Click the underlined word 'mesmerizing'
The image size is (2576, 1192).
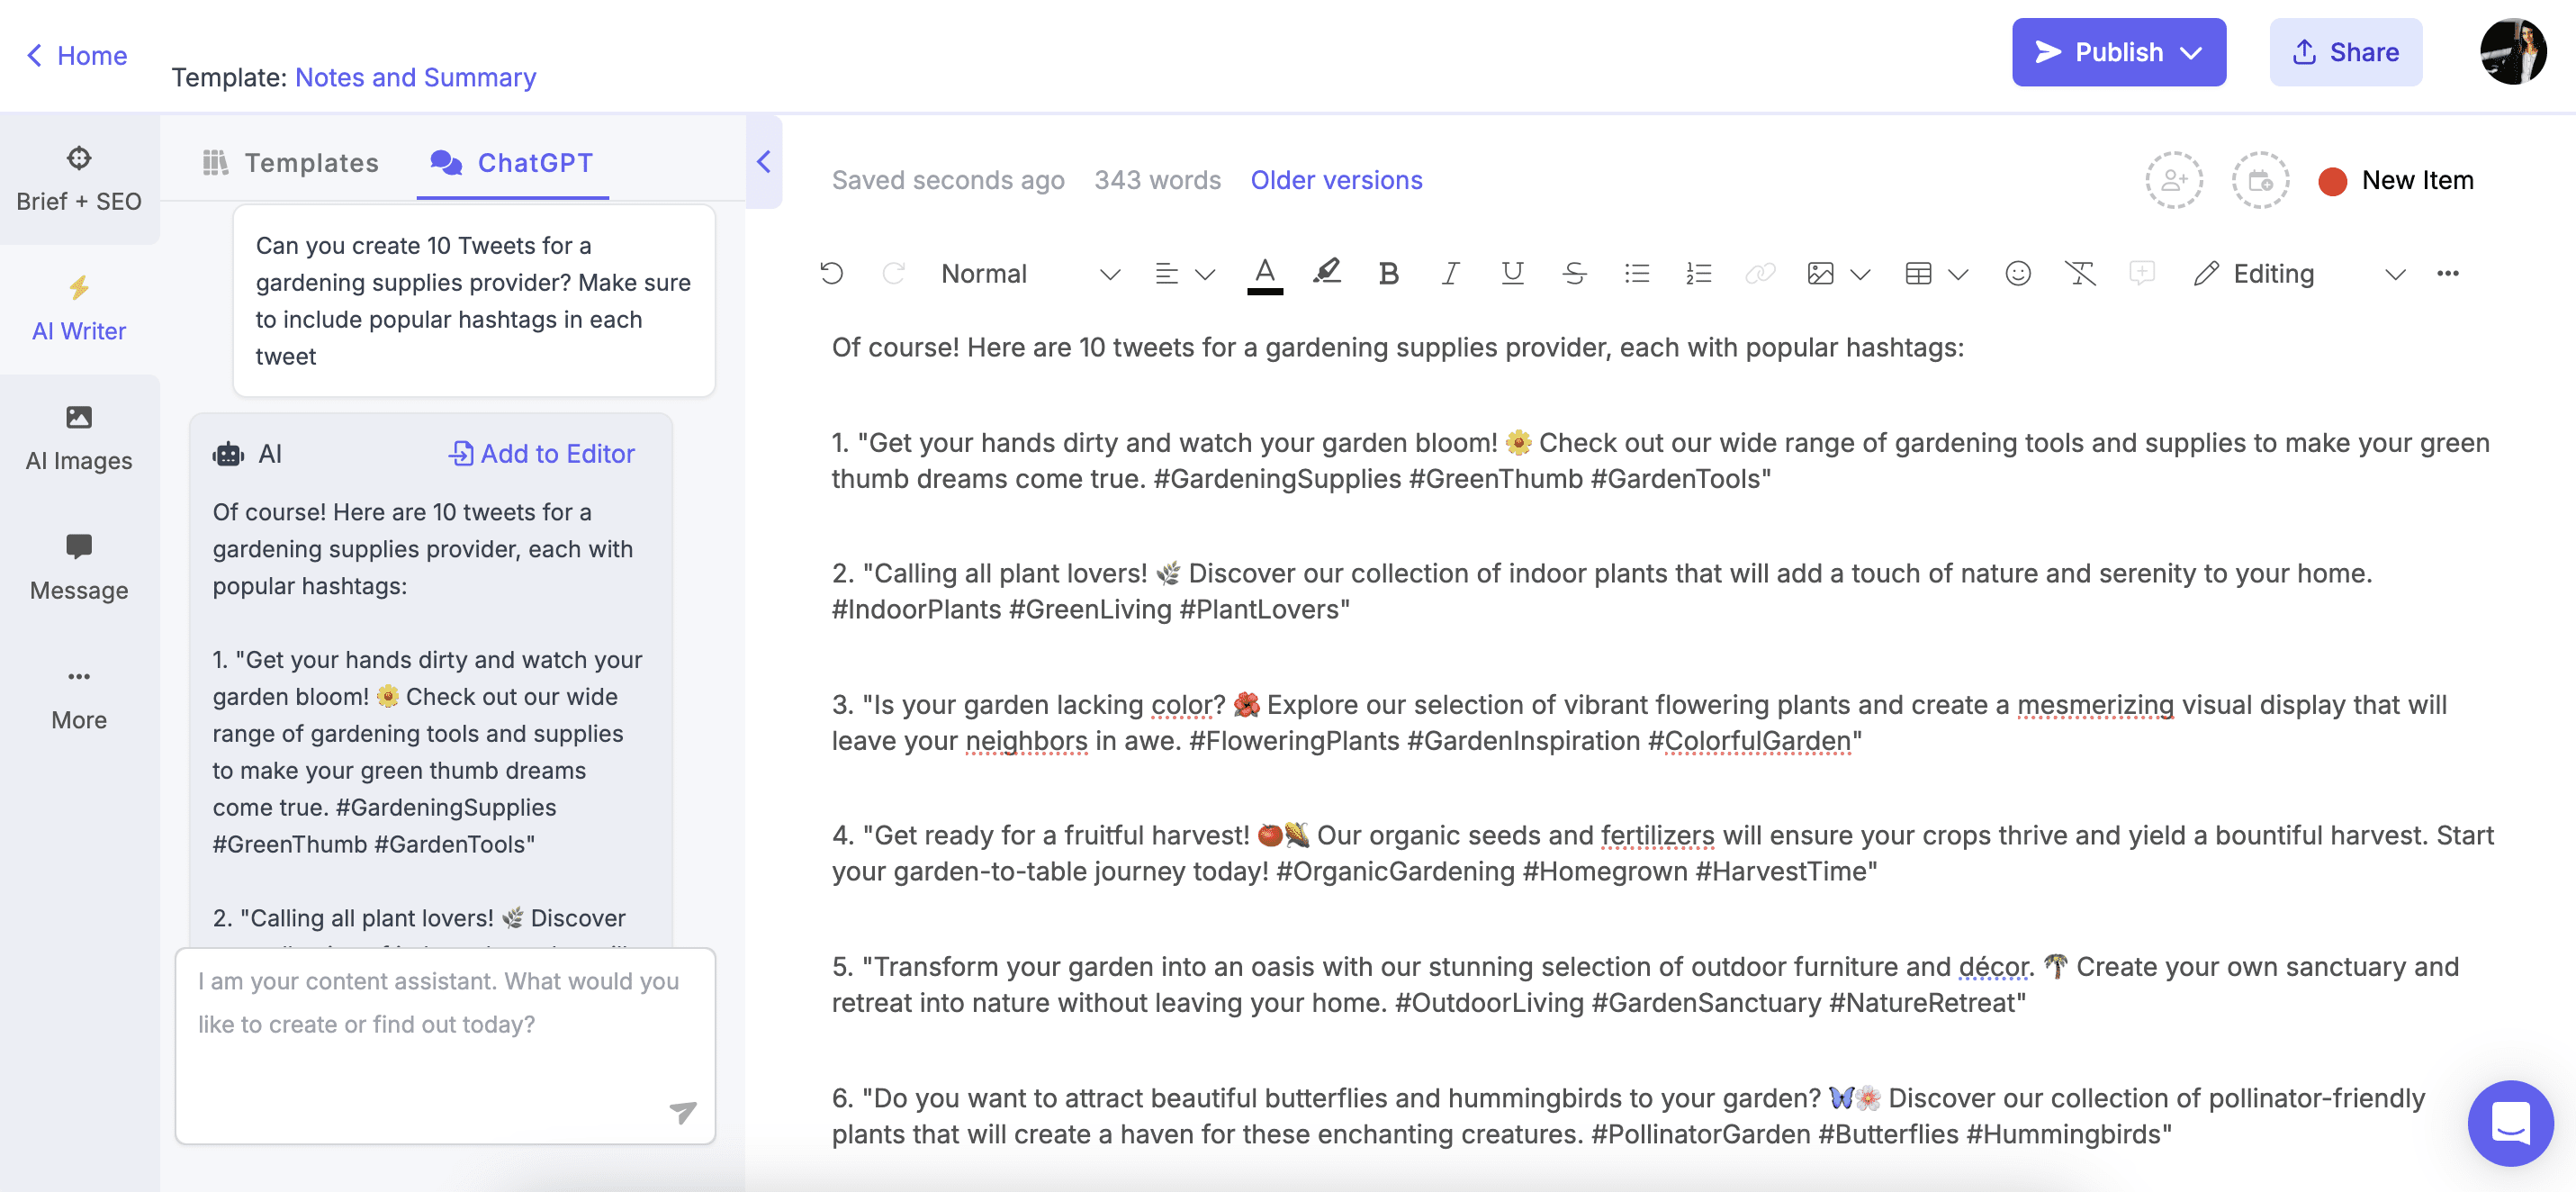pyautogui.click(x=2095, y=705)
